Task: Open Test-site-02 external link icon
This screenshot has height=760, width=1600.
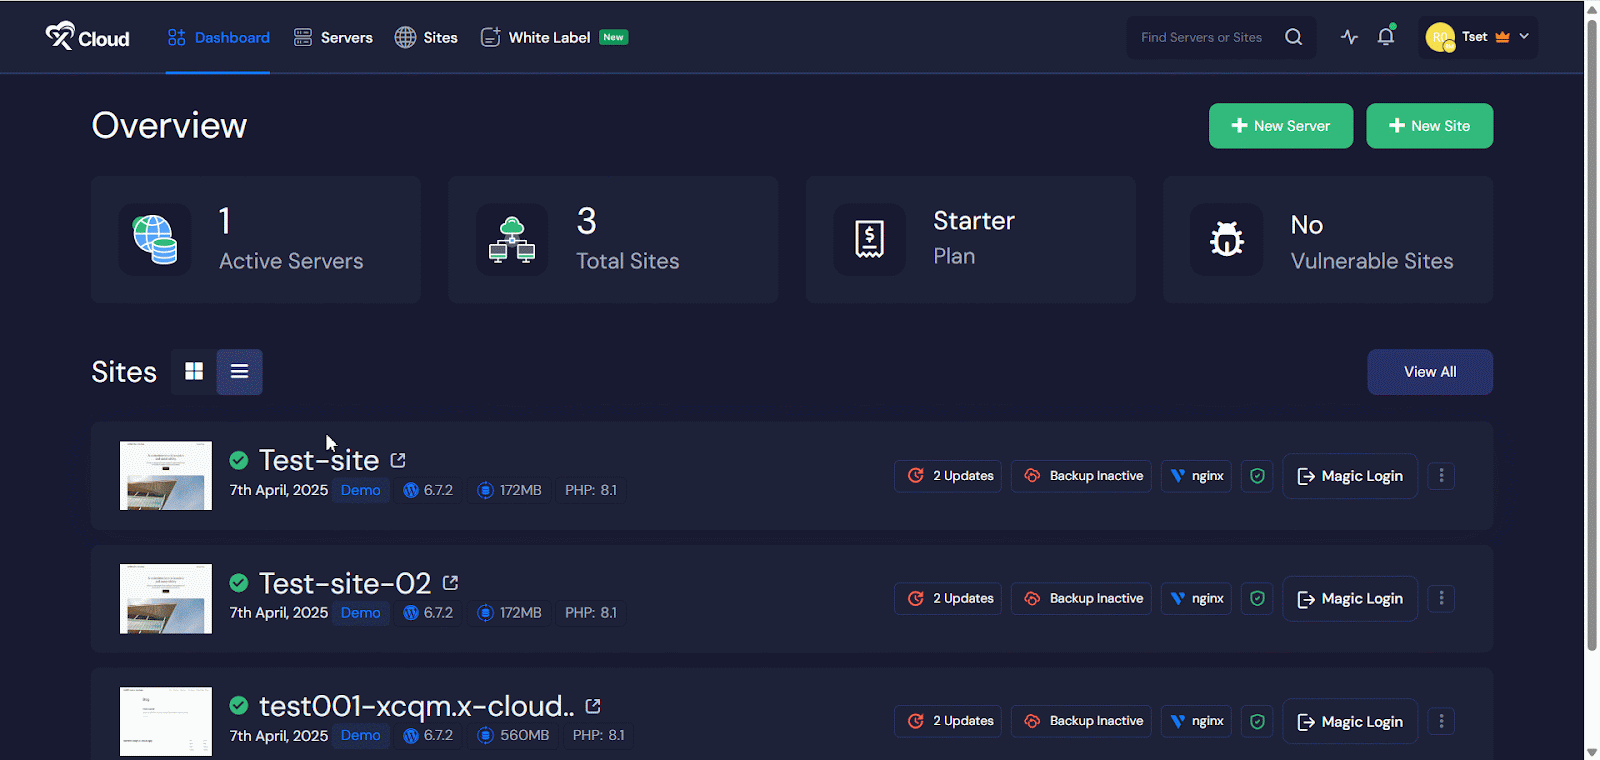Action: pos(450,583)
